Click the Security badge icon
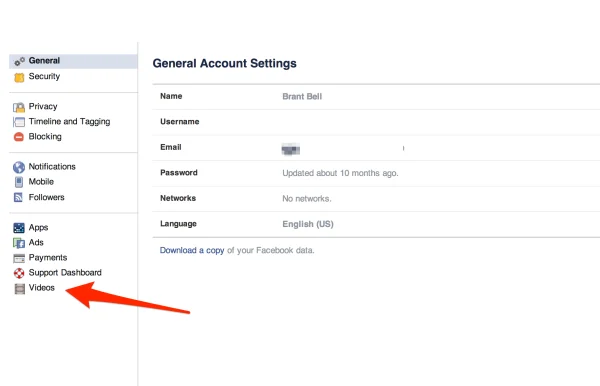The image size is (600, 386). pyautogui.click(x=19, y=77)
